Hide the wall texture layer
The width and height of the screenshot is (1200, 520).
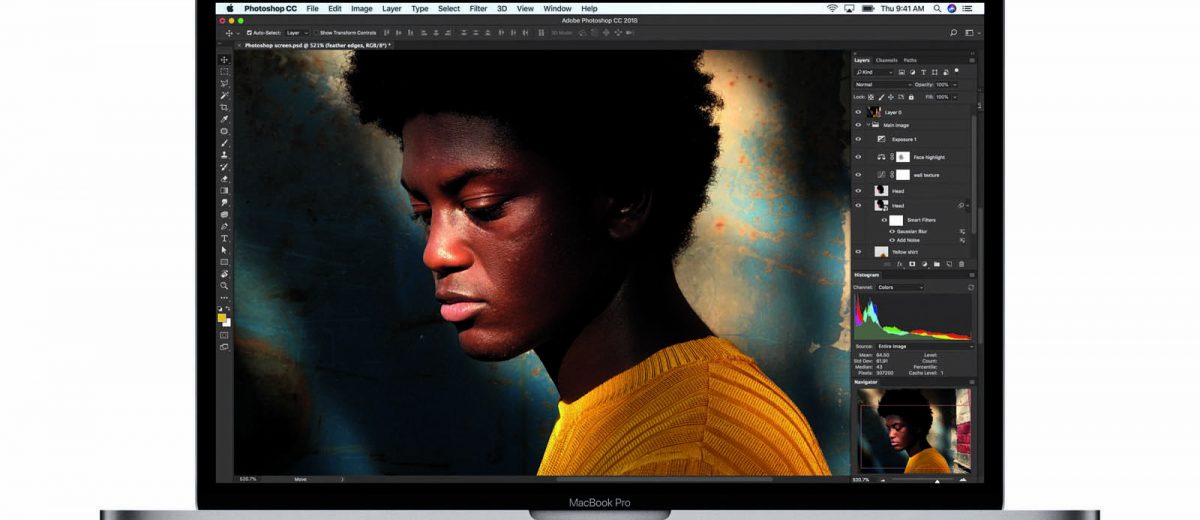coord(858,174)
